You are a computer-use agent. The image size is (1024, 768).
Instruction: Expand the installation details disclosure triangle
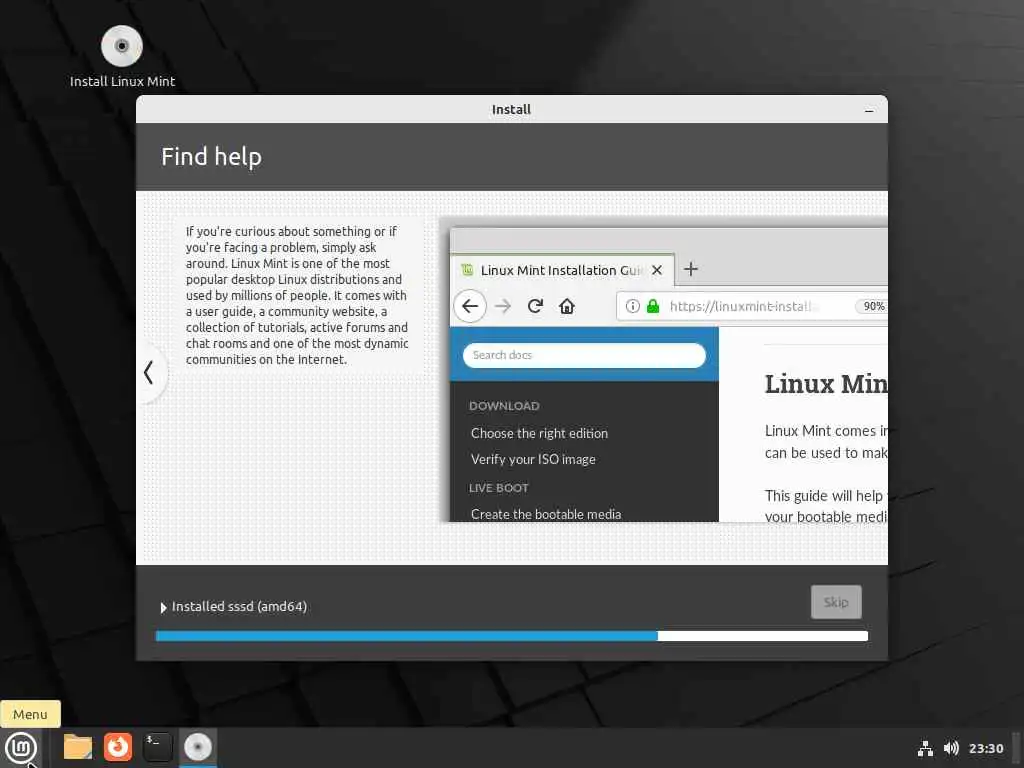(x=163, y=607)
